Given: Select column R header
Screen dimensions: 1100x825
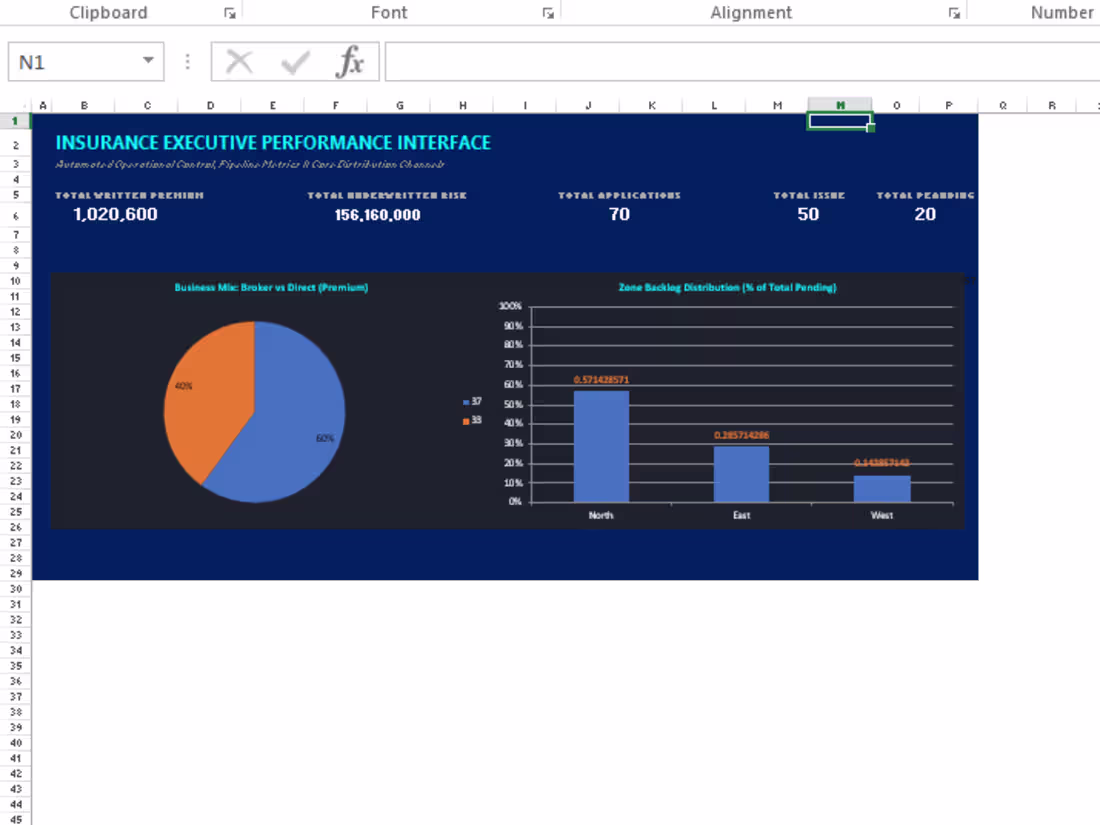Looking at the screenshot, I should click(x=1052, y=105).
